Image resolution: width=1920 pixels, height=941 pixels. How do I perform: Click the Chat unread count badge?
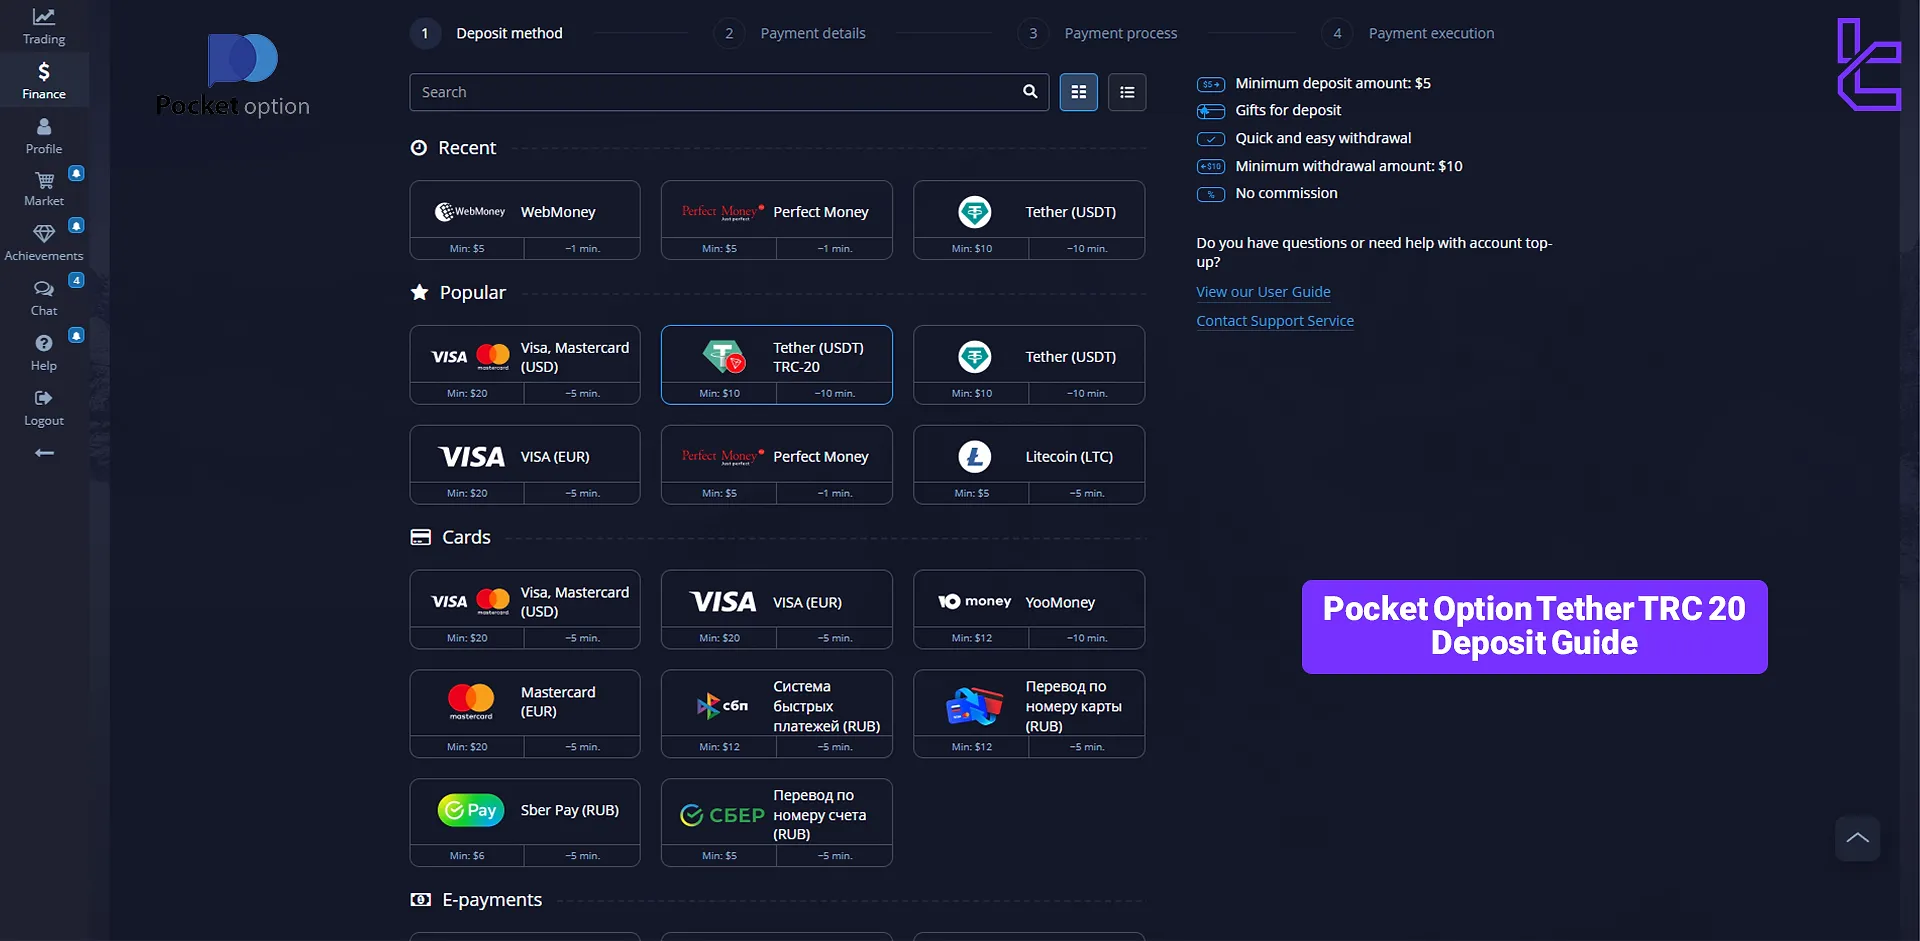click(x=76, y=280)
